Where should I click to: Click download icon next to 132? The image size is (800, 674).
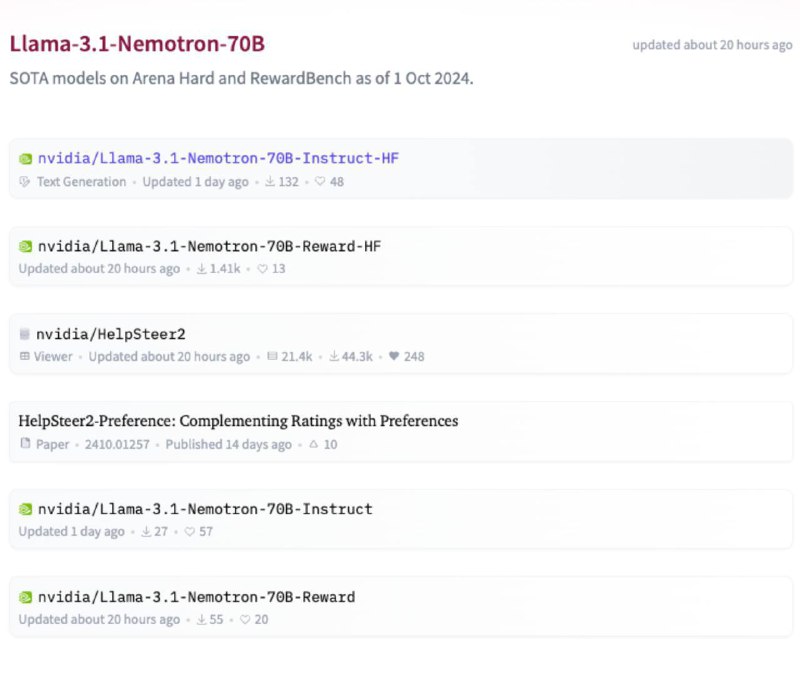pos(270,181)
